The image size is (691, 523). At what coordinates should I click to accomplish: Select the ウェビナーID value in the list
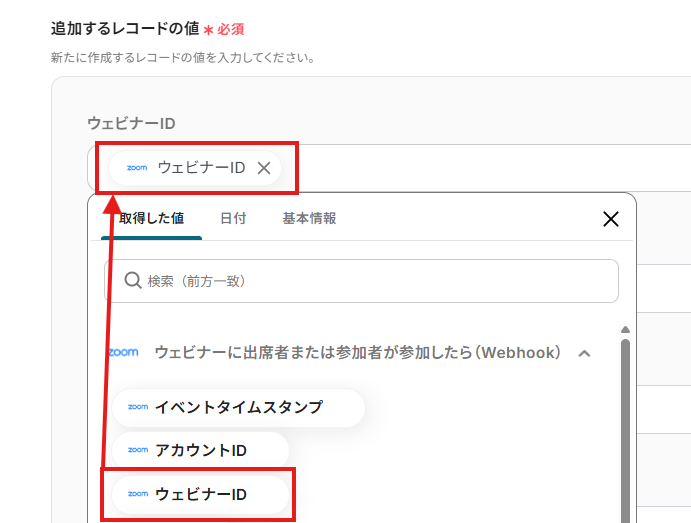201,494
